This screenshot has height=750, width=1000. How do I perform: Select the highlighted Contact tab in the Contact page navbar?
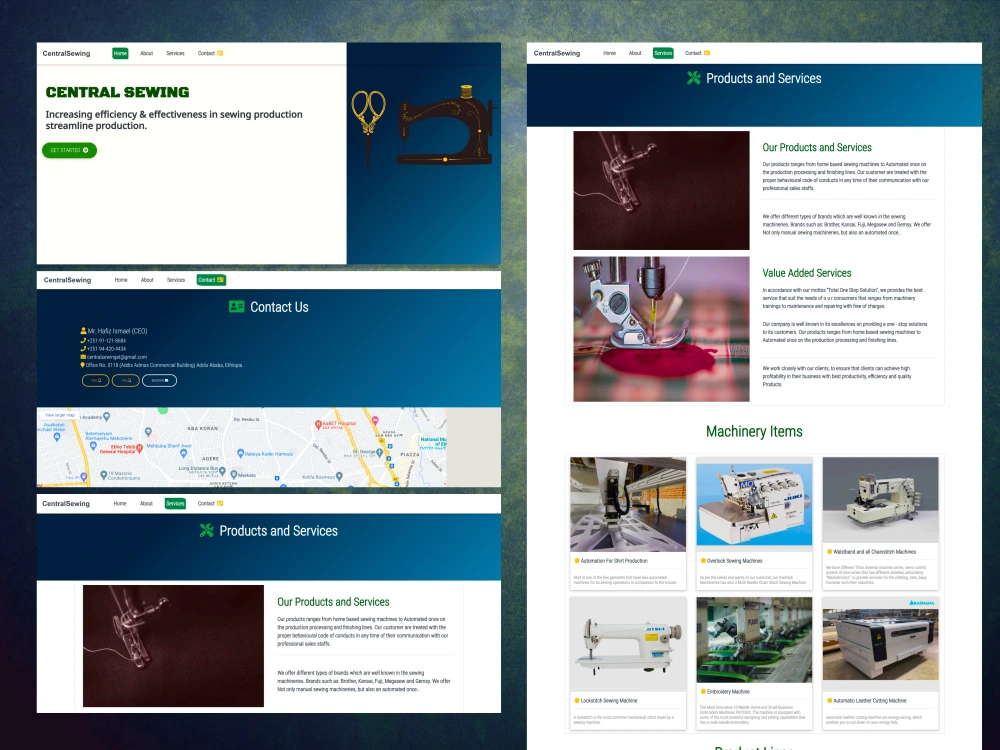211,280
